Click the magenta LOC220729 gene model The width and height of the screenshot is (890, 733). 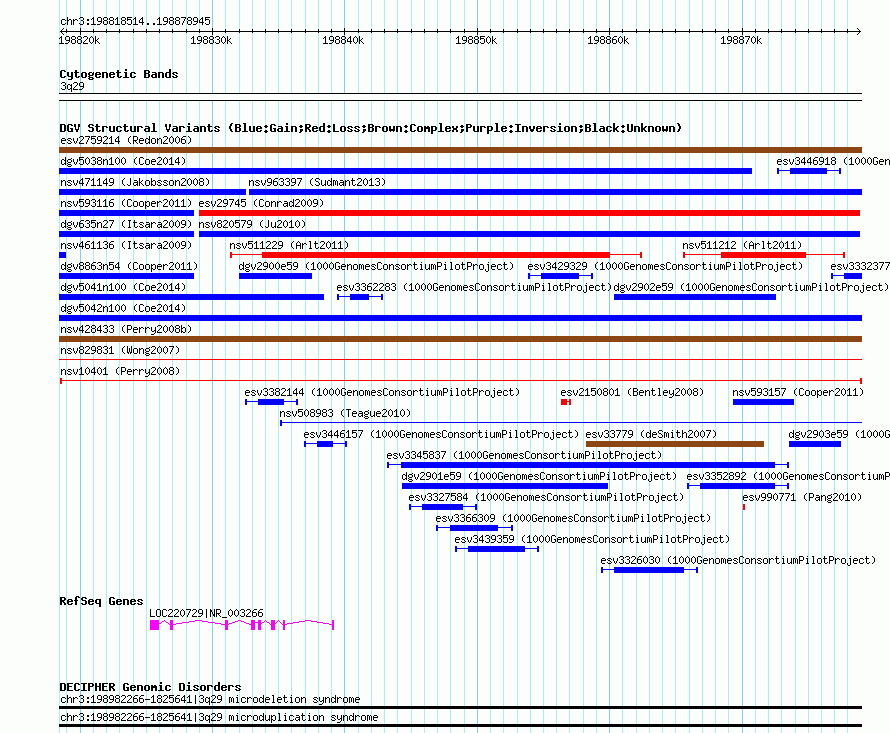pyautogui.click(x=242, y=625)
